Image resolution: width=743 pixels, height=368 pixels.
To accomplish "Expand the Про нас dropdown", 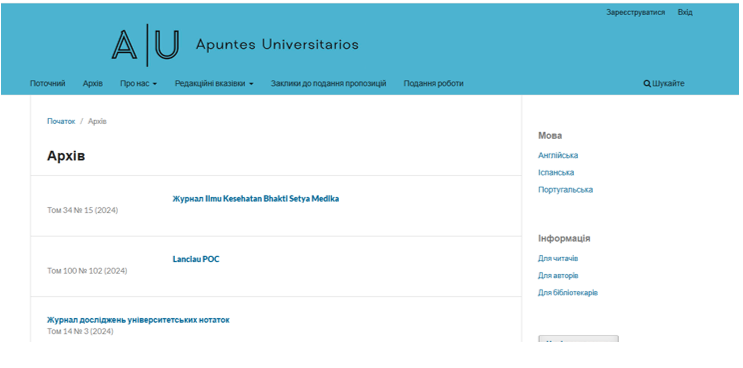I will [138, 84].
